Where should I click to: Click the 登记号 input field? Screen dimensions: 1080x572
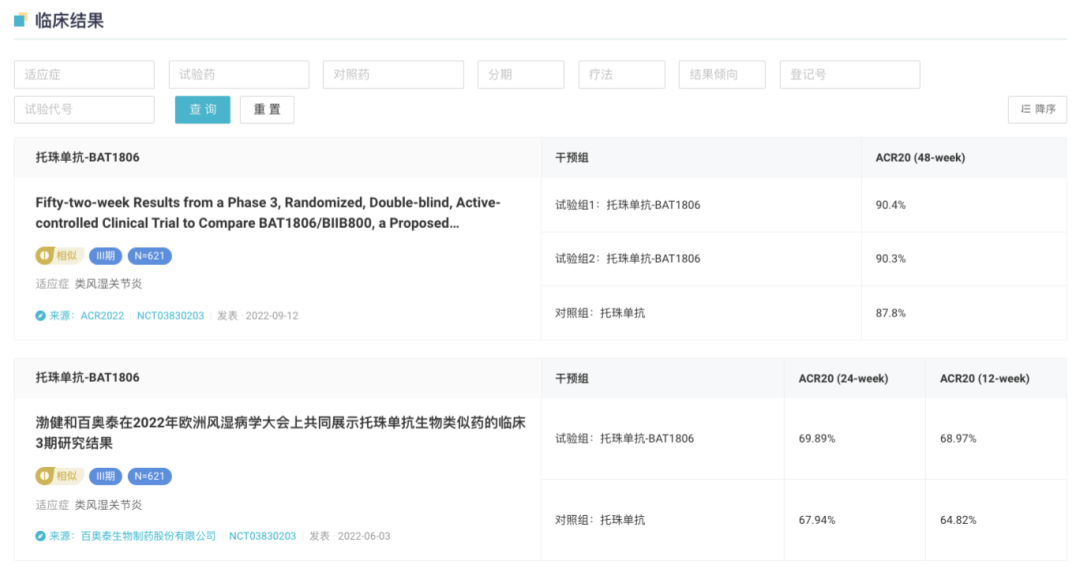point(850,74)
